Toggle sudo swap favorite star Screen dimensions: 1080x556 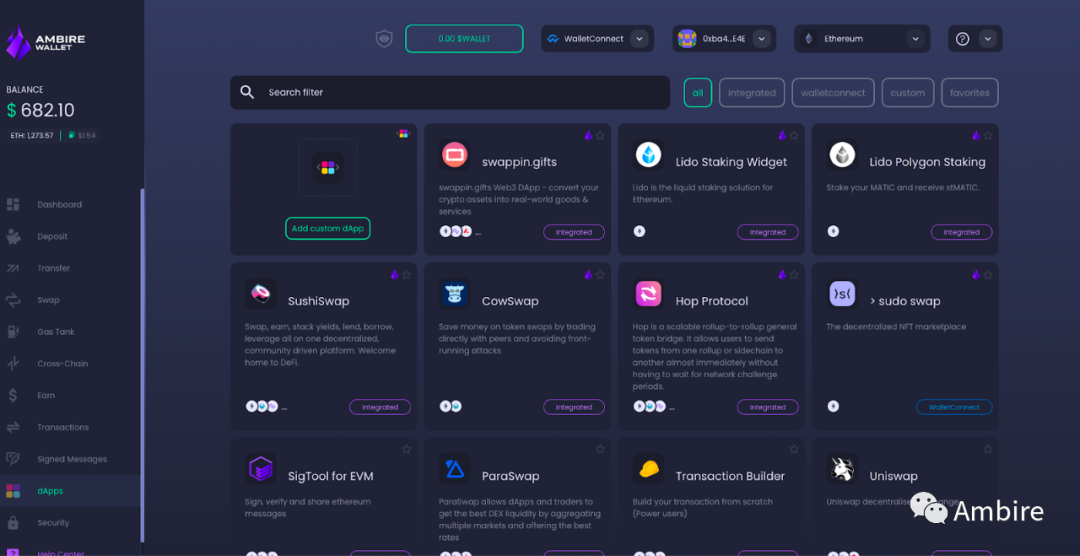[x=988, y=275]
